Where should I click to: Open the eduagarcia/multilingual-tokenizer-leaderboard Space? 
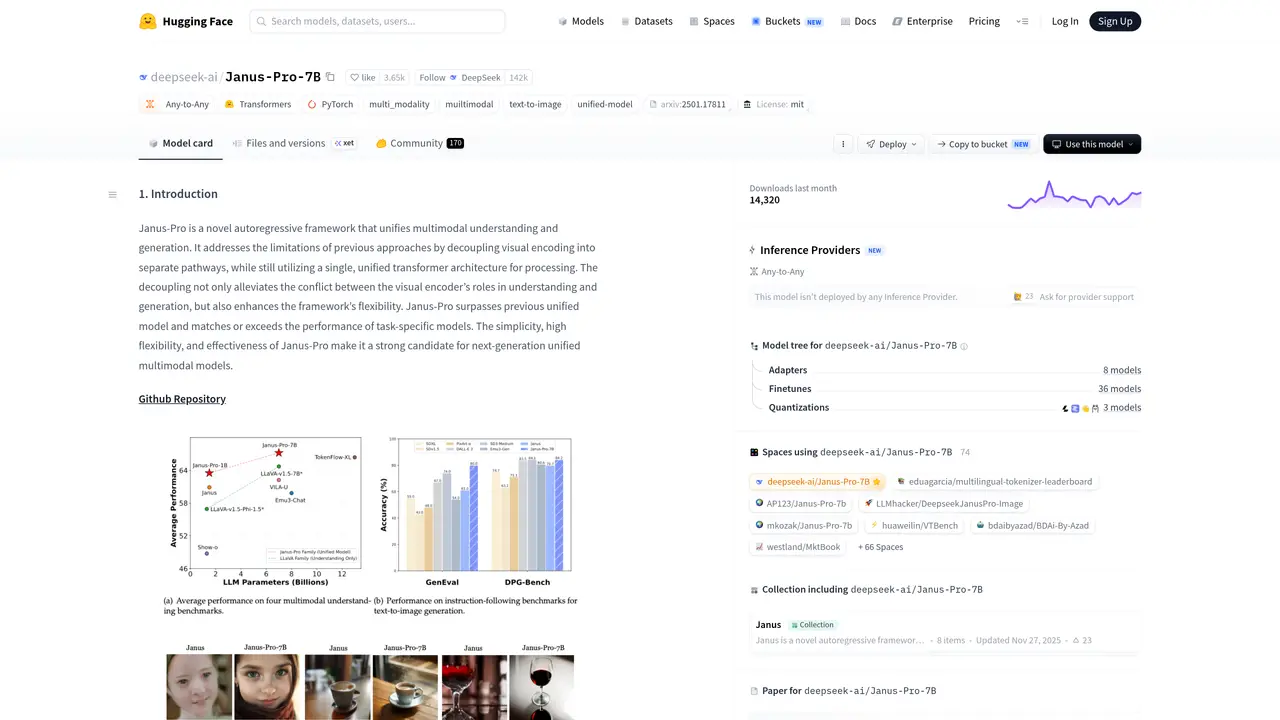(x=994, y=482)
